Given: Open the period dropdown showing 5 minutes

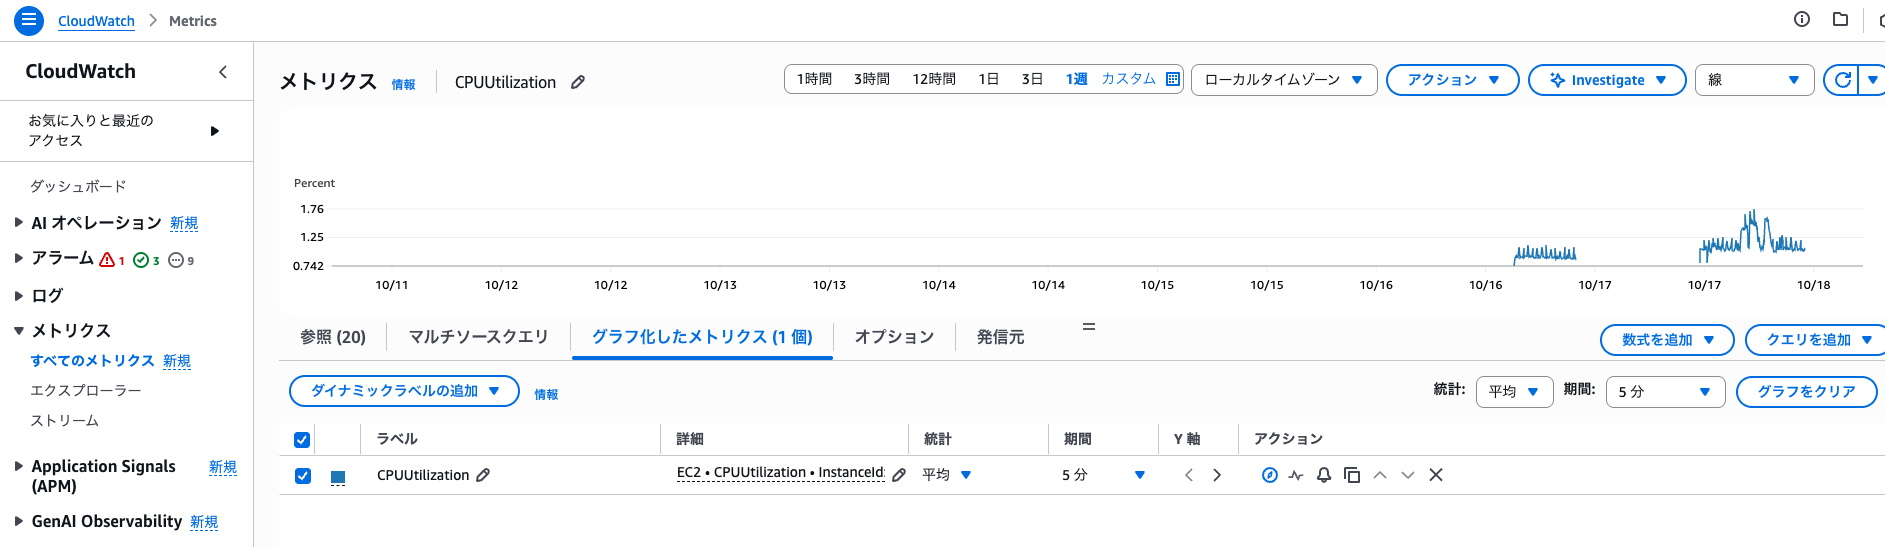Looking at the screenshot, I should pyautogui.click(x=1664, y=392).
